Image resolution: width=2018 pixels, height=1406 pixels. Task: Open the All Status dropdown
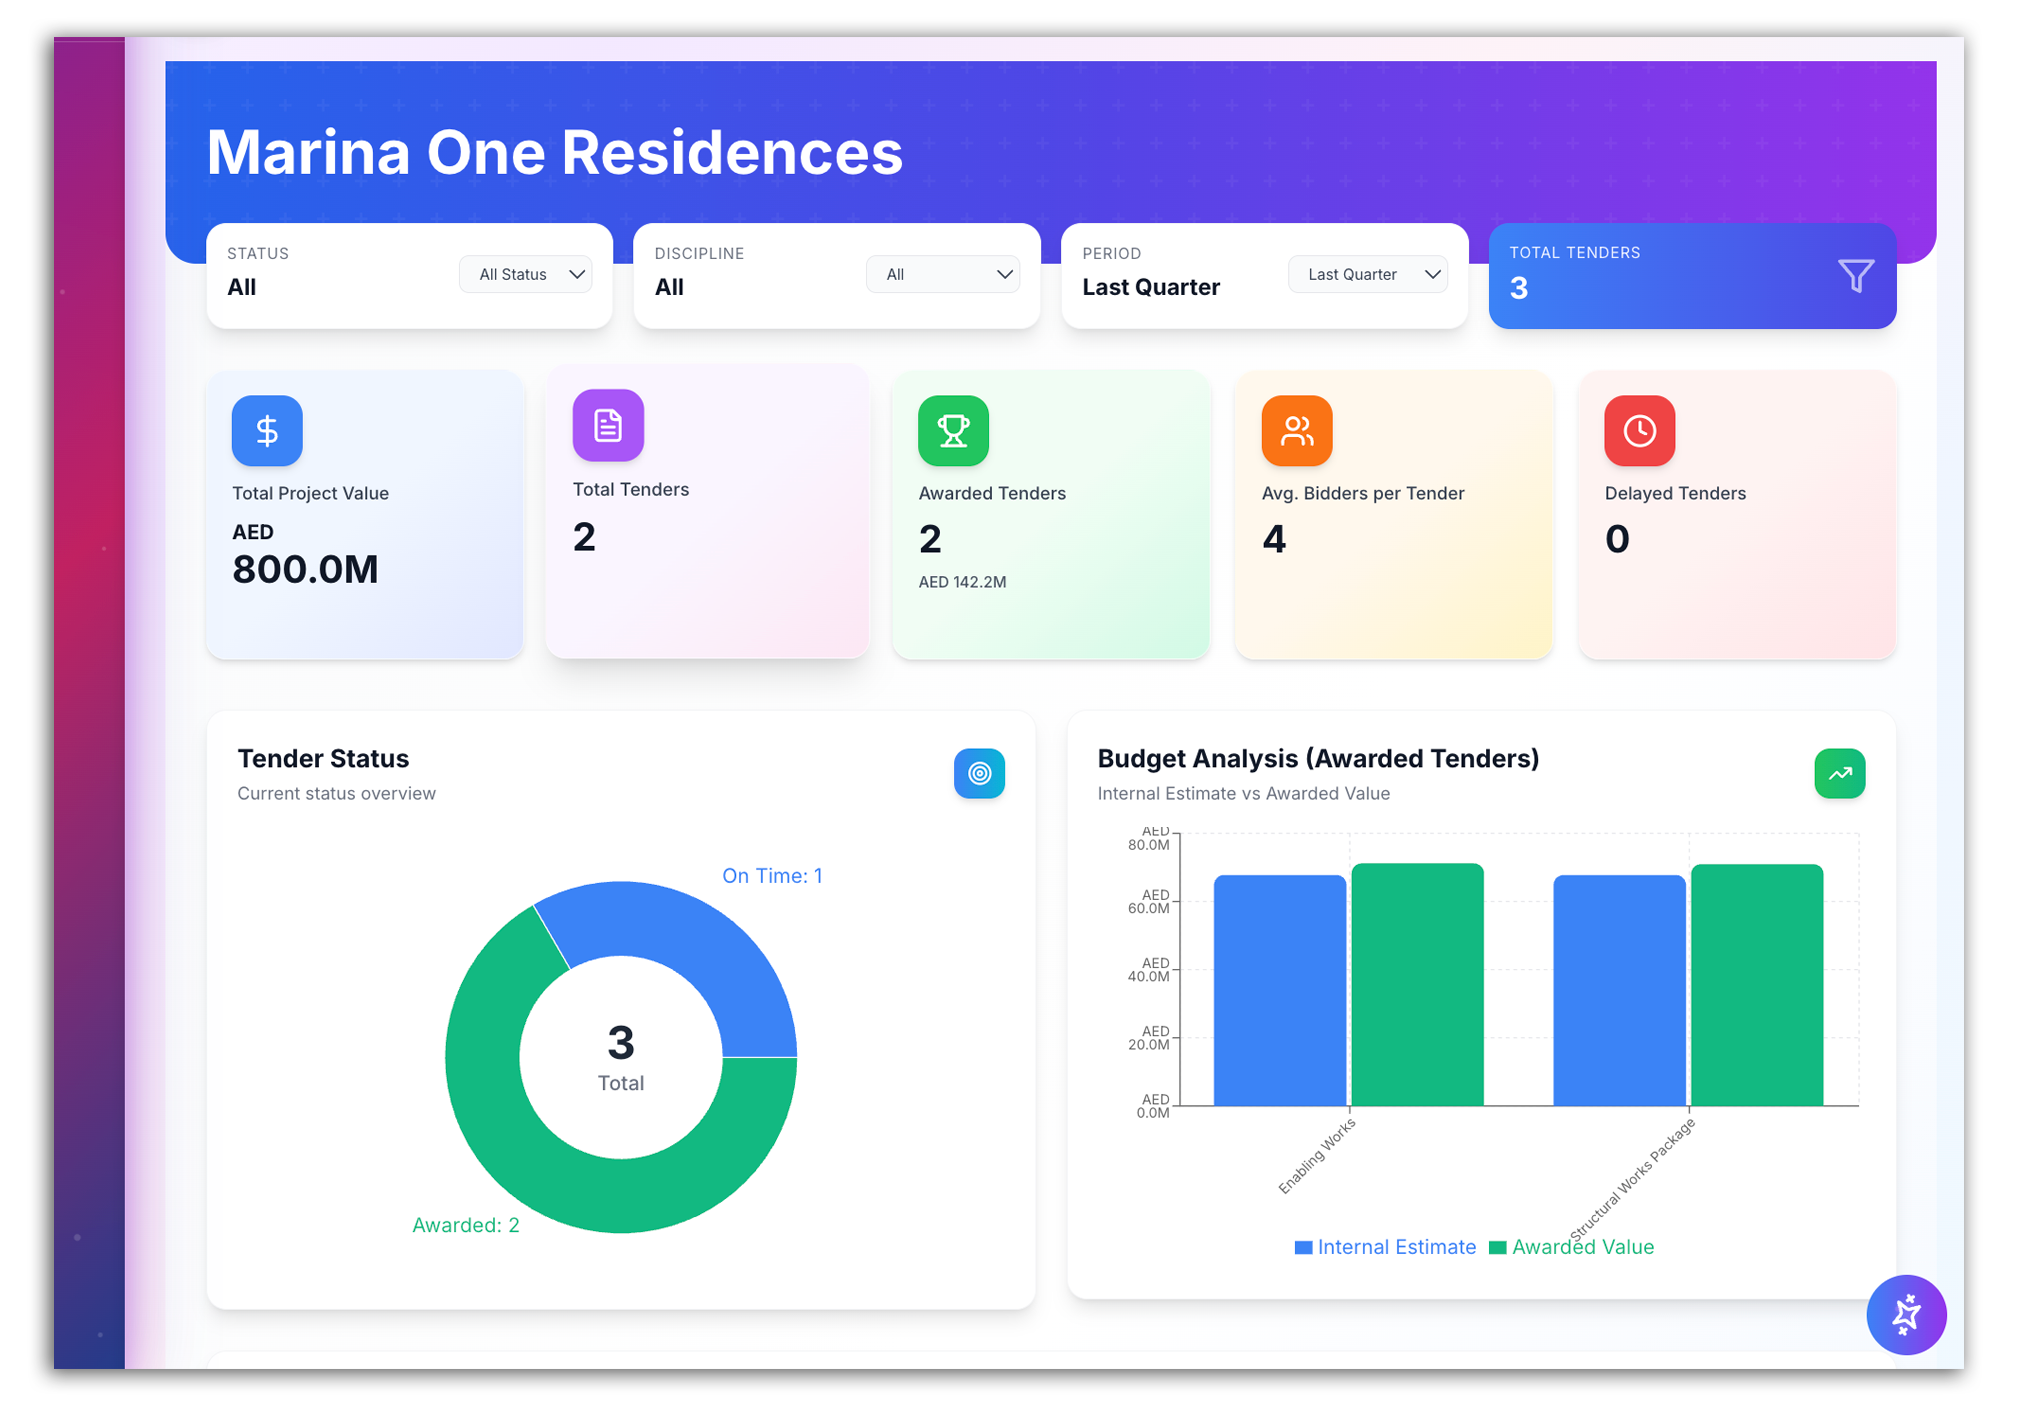[x=526, y=274]
